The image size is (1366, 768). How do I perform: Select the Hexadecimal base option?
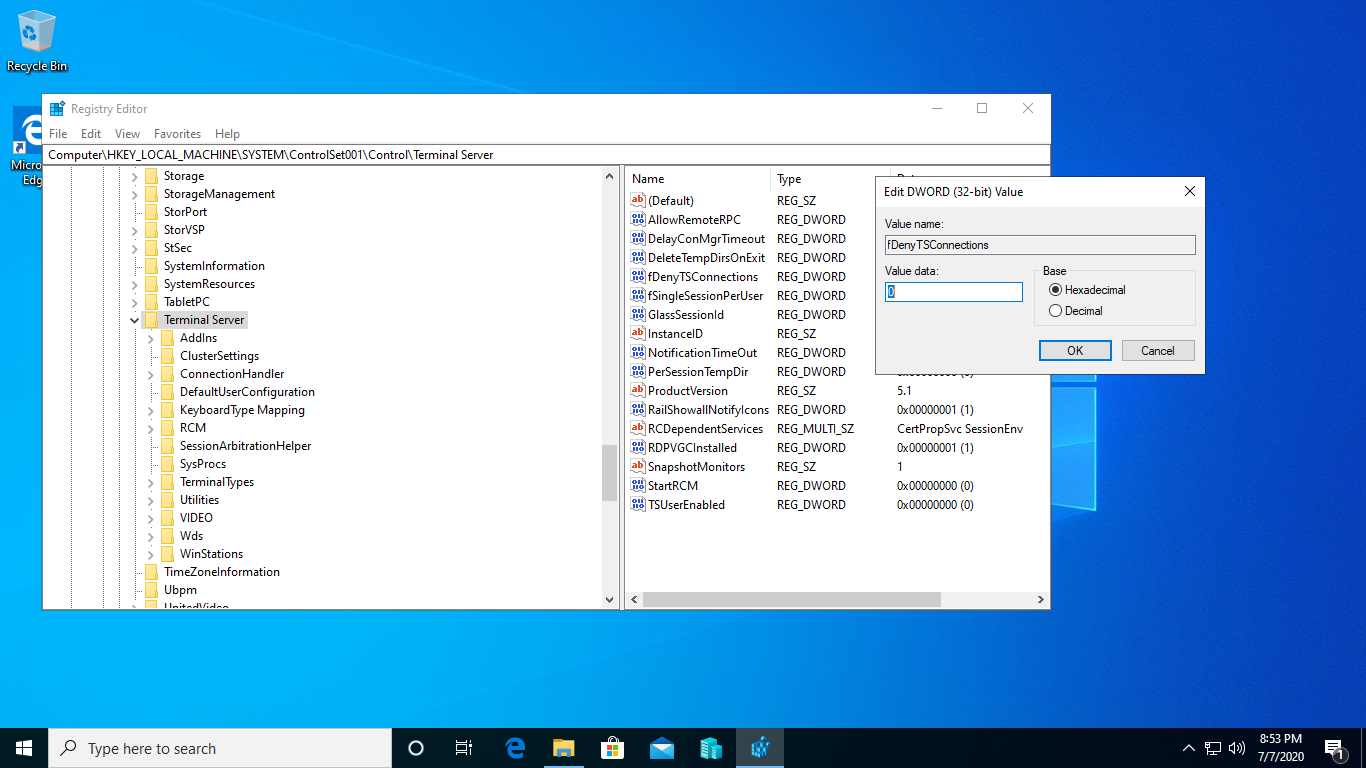click(x=1055, y=290)
